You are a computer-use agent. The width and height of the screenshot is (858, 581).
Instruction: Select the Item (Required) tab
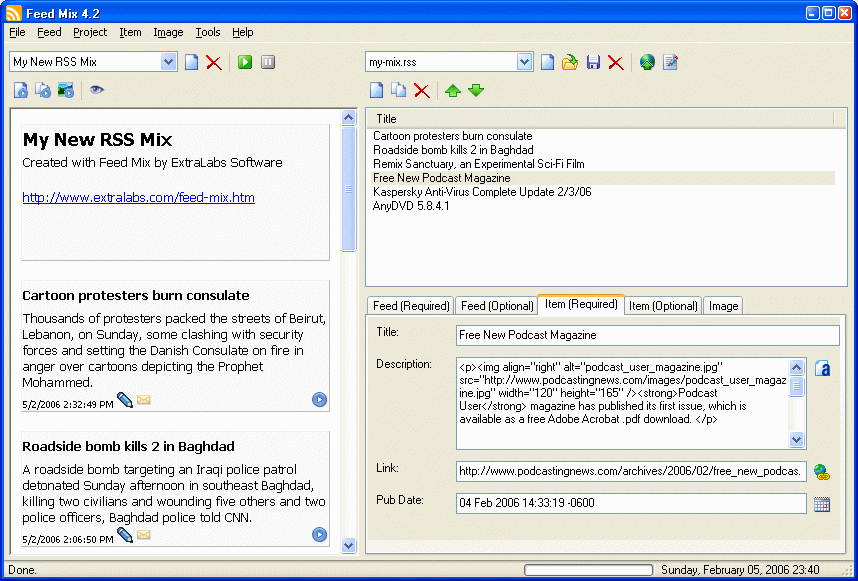581,304
